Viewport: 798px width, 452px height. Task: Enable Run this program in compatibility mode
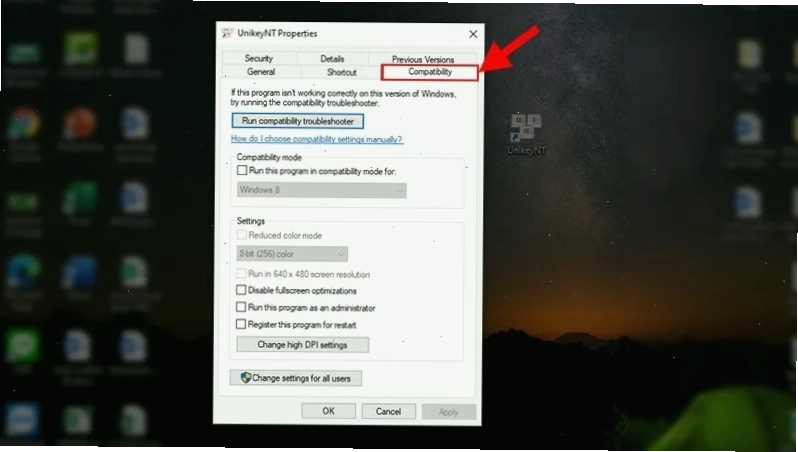pos(242,171)
